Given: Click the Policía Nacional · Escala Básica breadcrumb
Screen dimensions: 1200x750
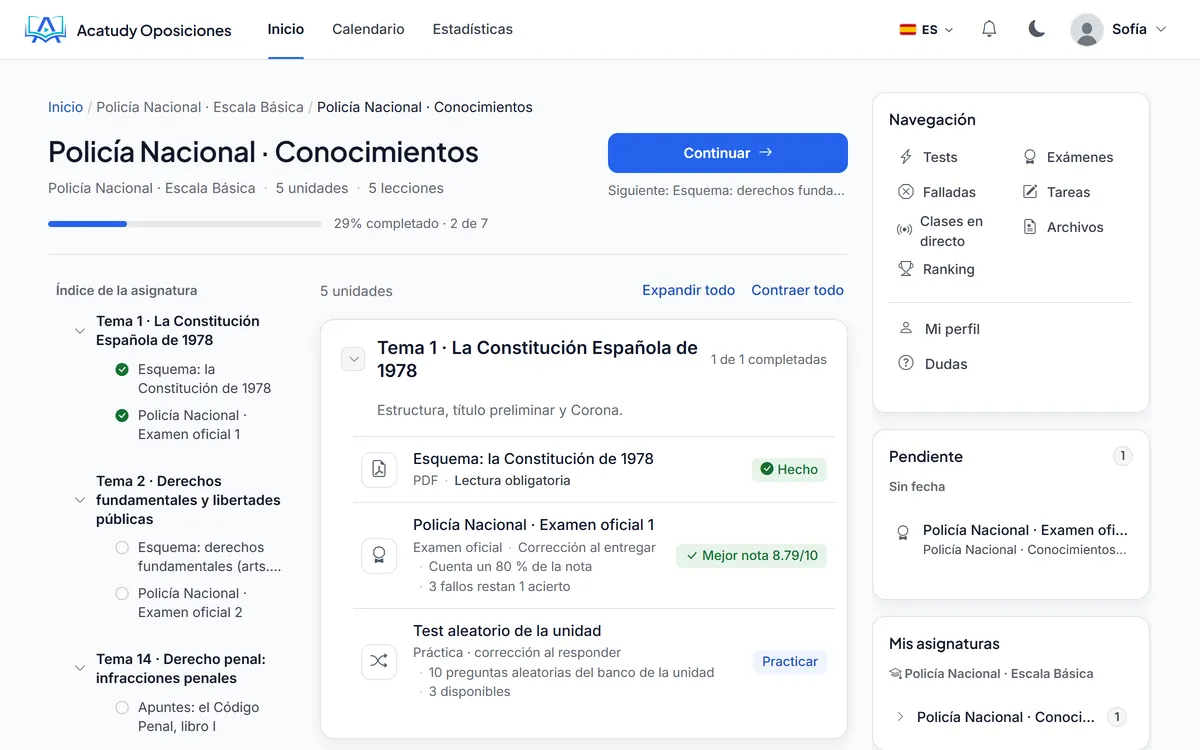Looking at the screenshot, I should (x=200, y=107).
